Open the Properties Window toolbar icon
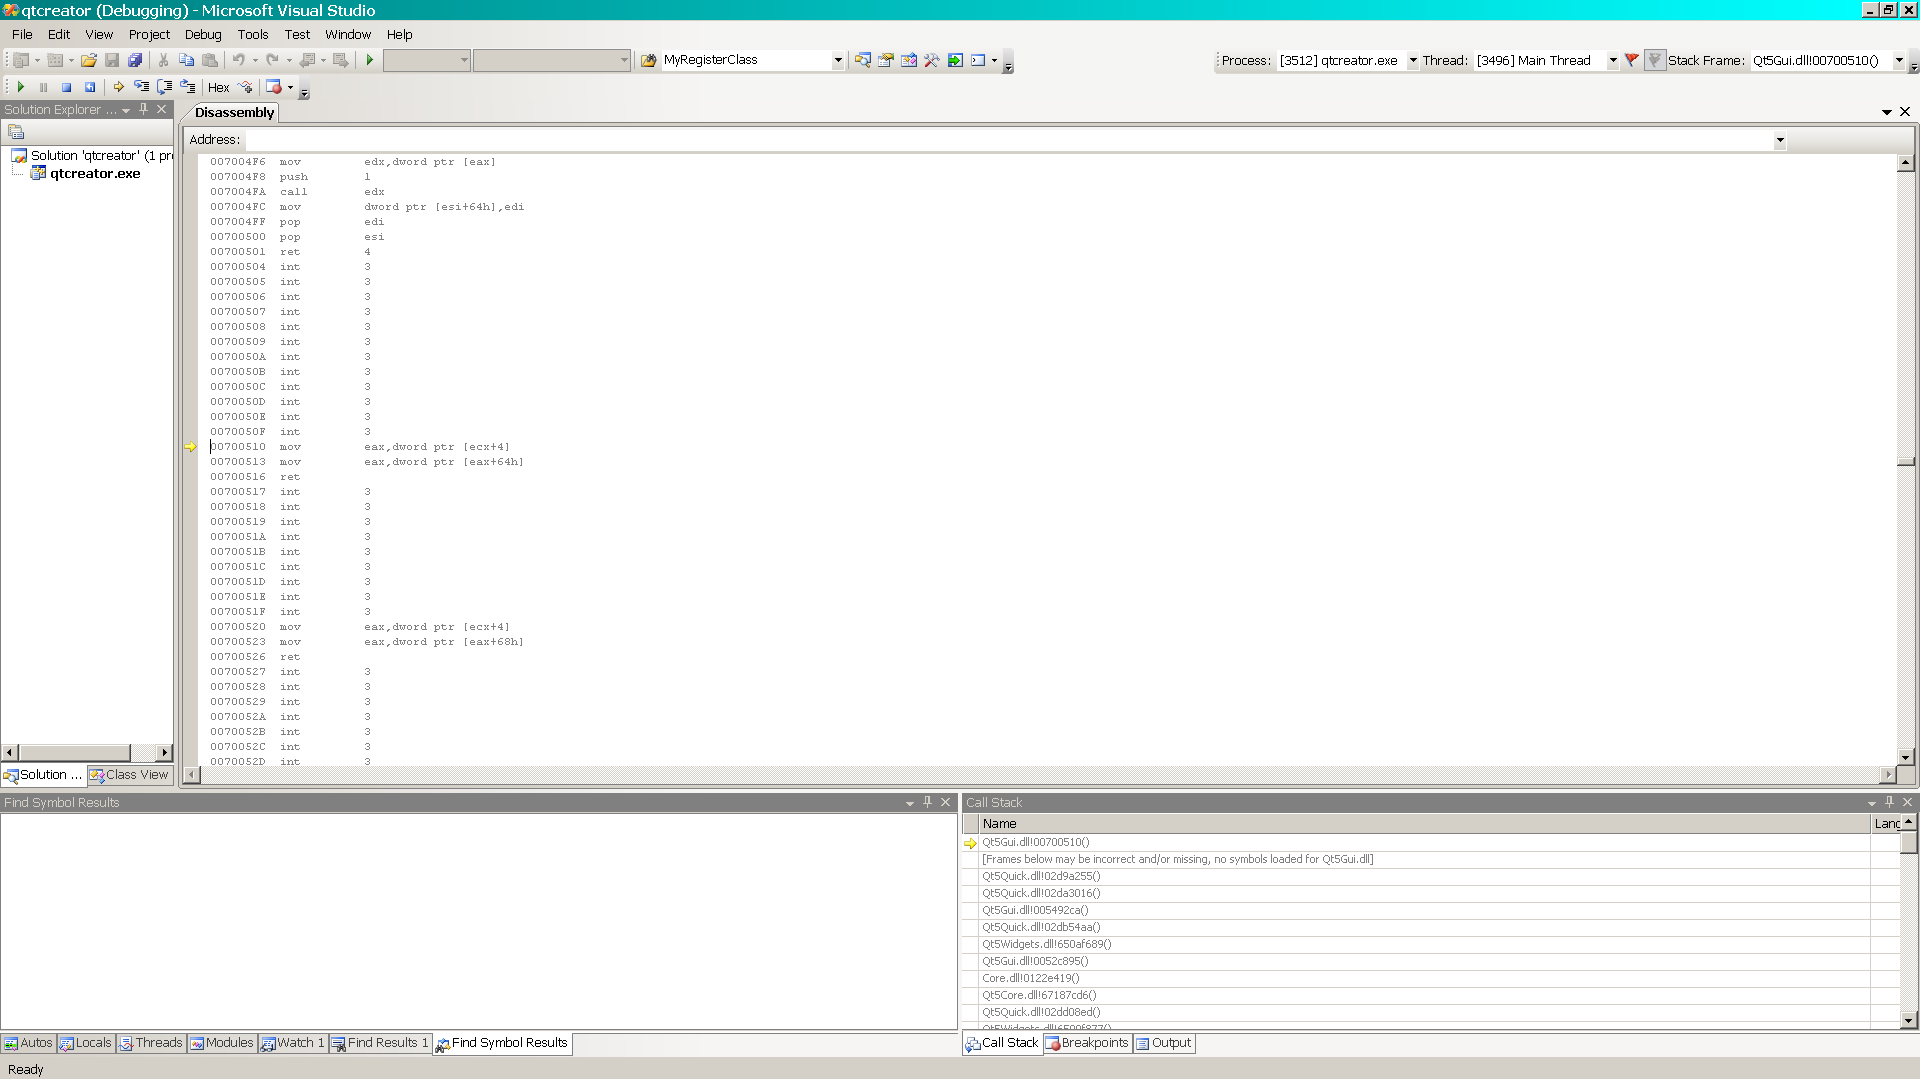This screenshot has height=1080, width=1920. (885, 61)
